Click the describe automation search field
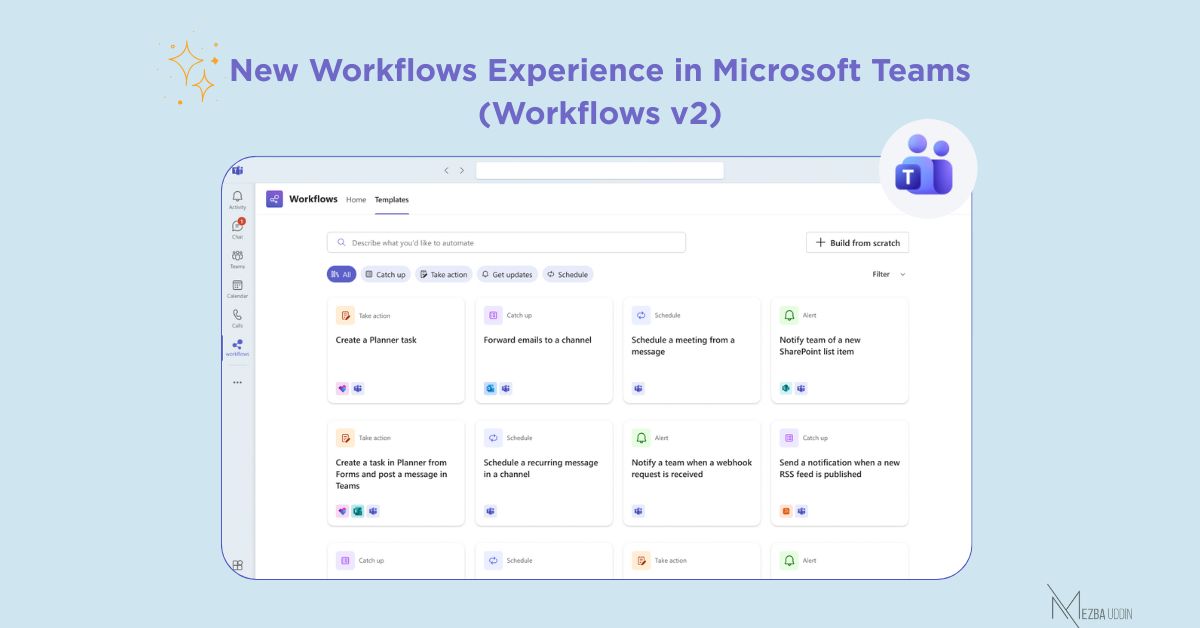Image resolution: width=1200 pixels, height=628 pixels. [506, 243]
